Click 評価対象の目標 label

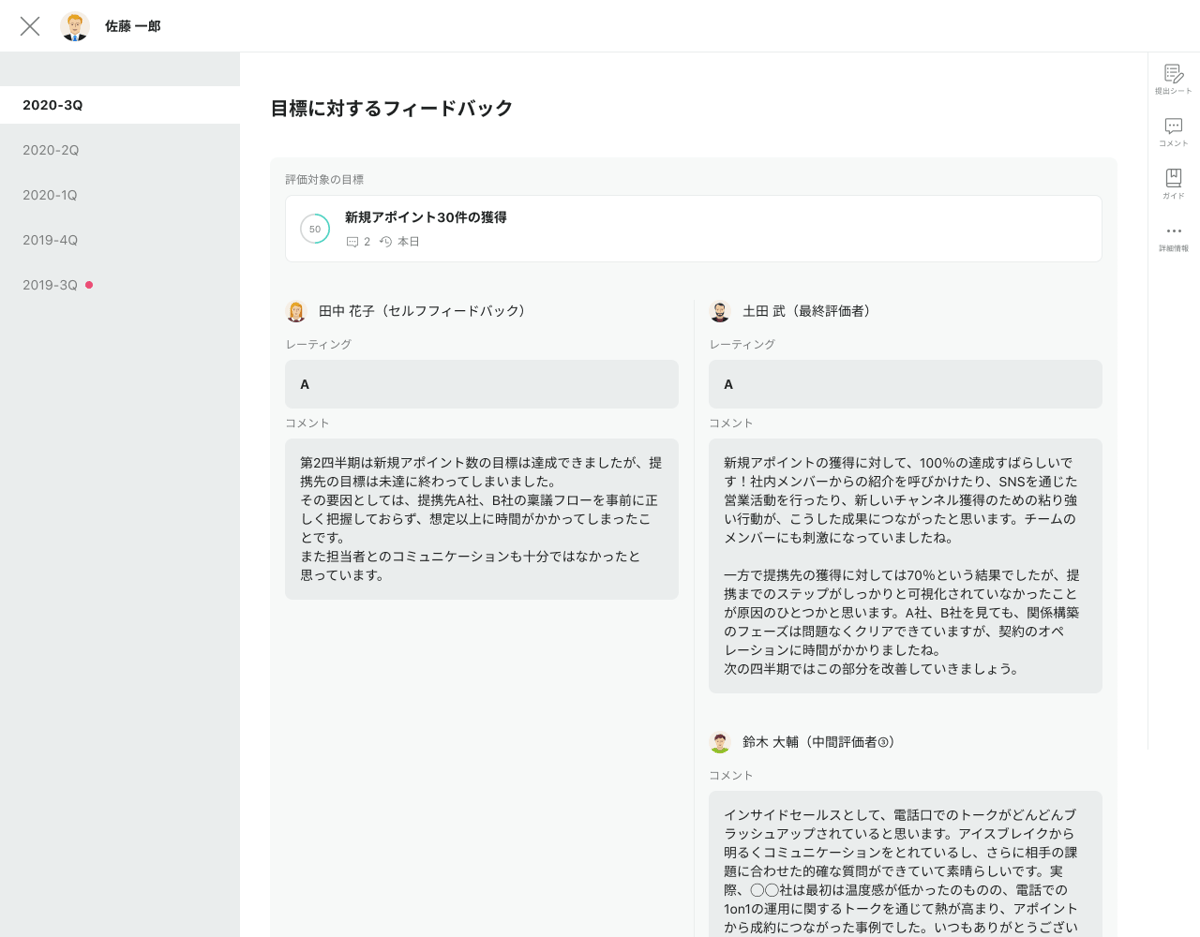coord(325,180)
